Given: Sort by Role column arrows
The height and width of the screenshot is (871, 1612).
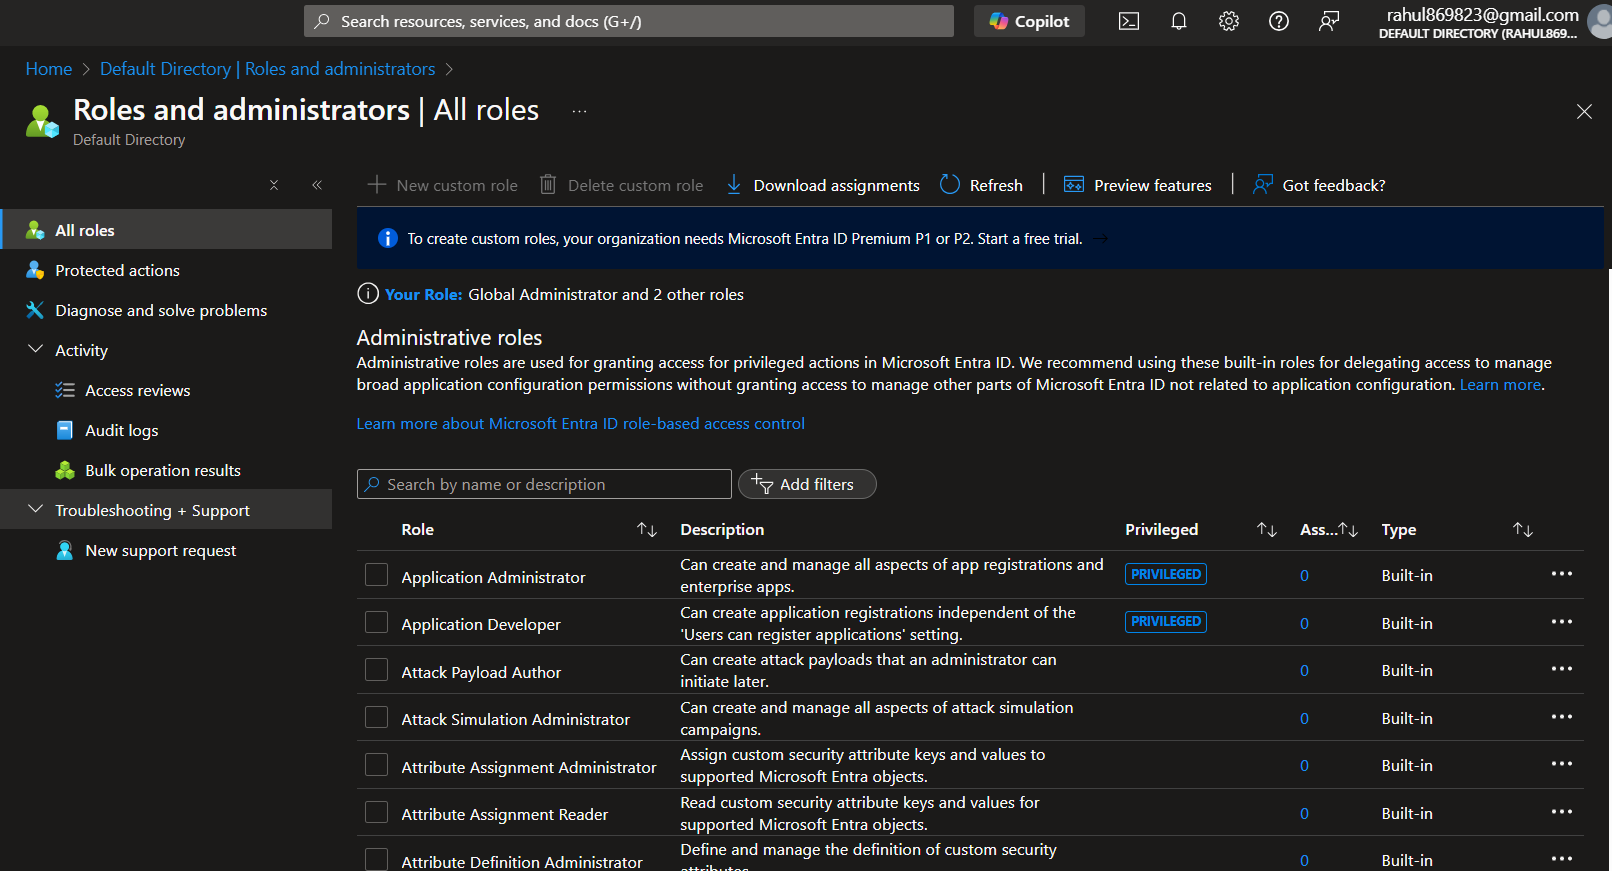Looking at the screenshot, I should click(x=647, y=530).
